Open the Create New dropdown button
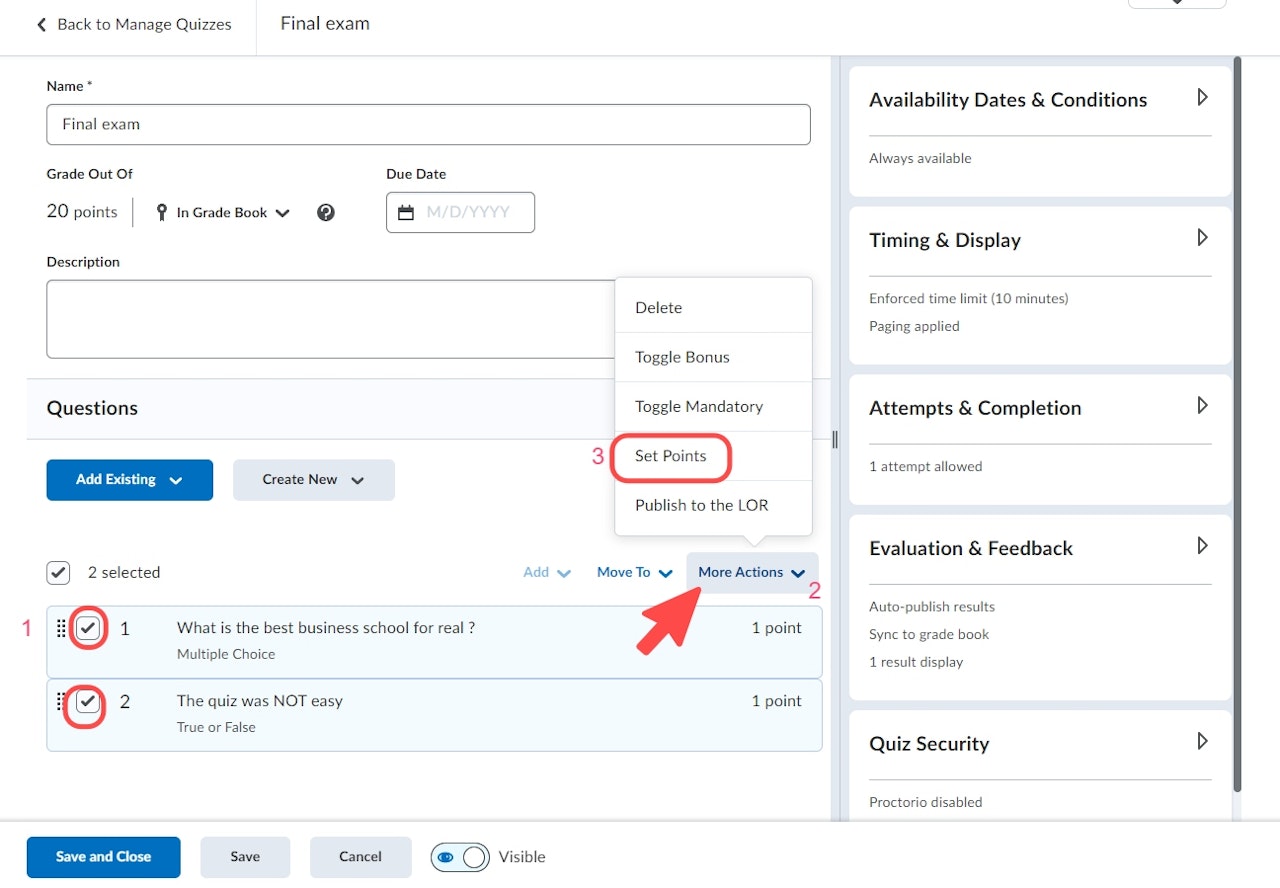1280x888 pixels. click(313, 480)
